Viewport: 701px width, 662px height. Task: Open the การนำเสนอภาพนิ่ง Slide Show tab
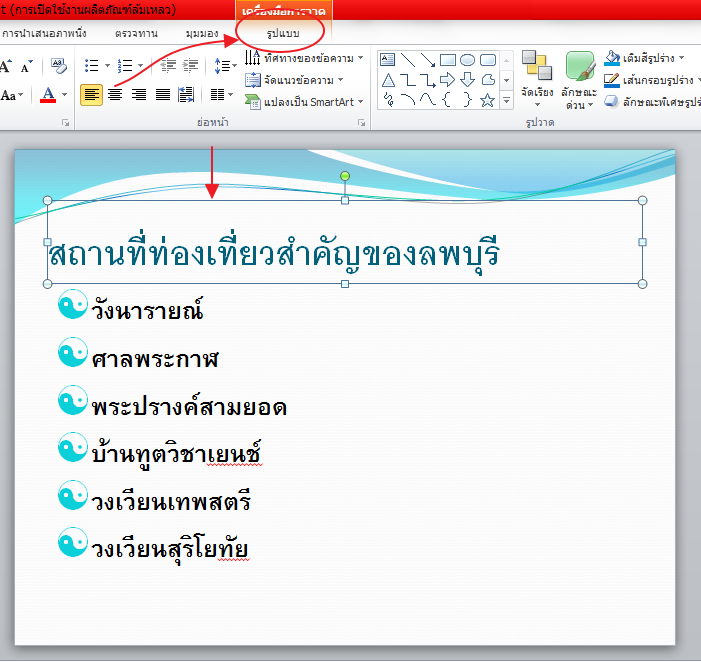[x=44, y=34]
